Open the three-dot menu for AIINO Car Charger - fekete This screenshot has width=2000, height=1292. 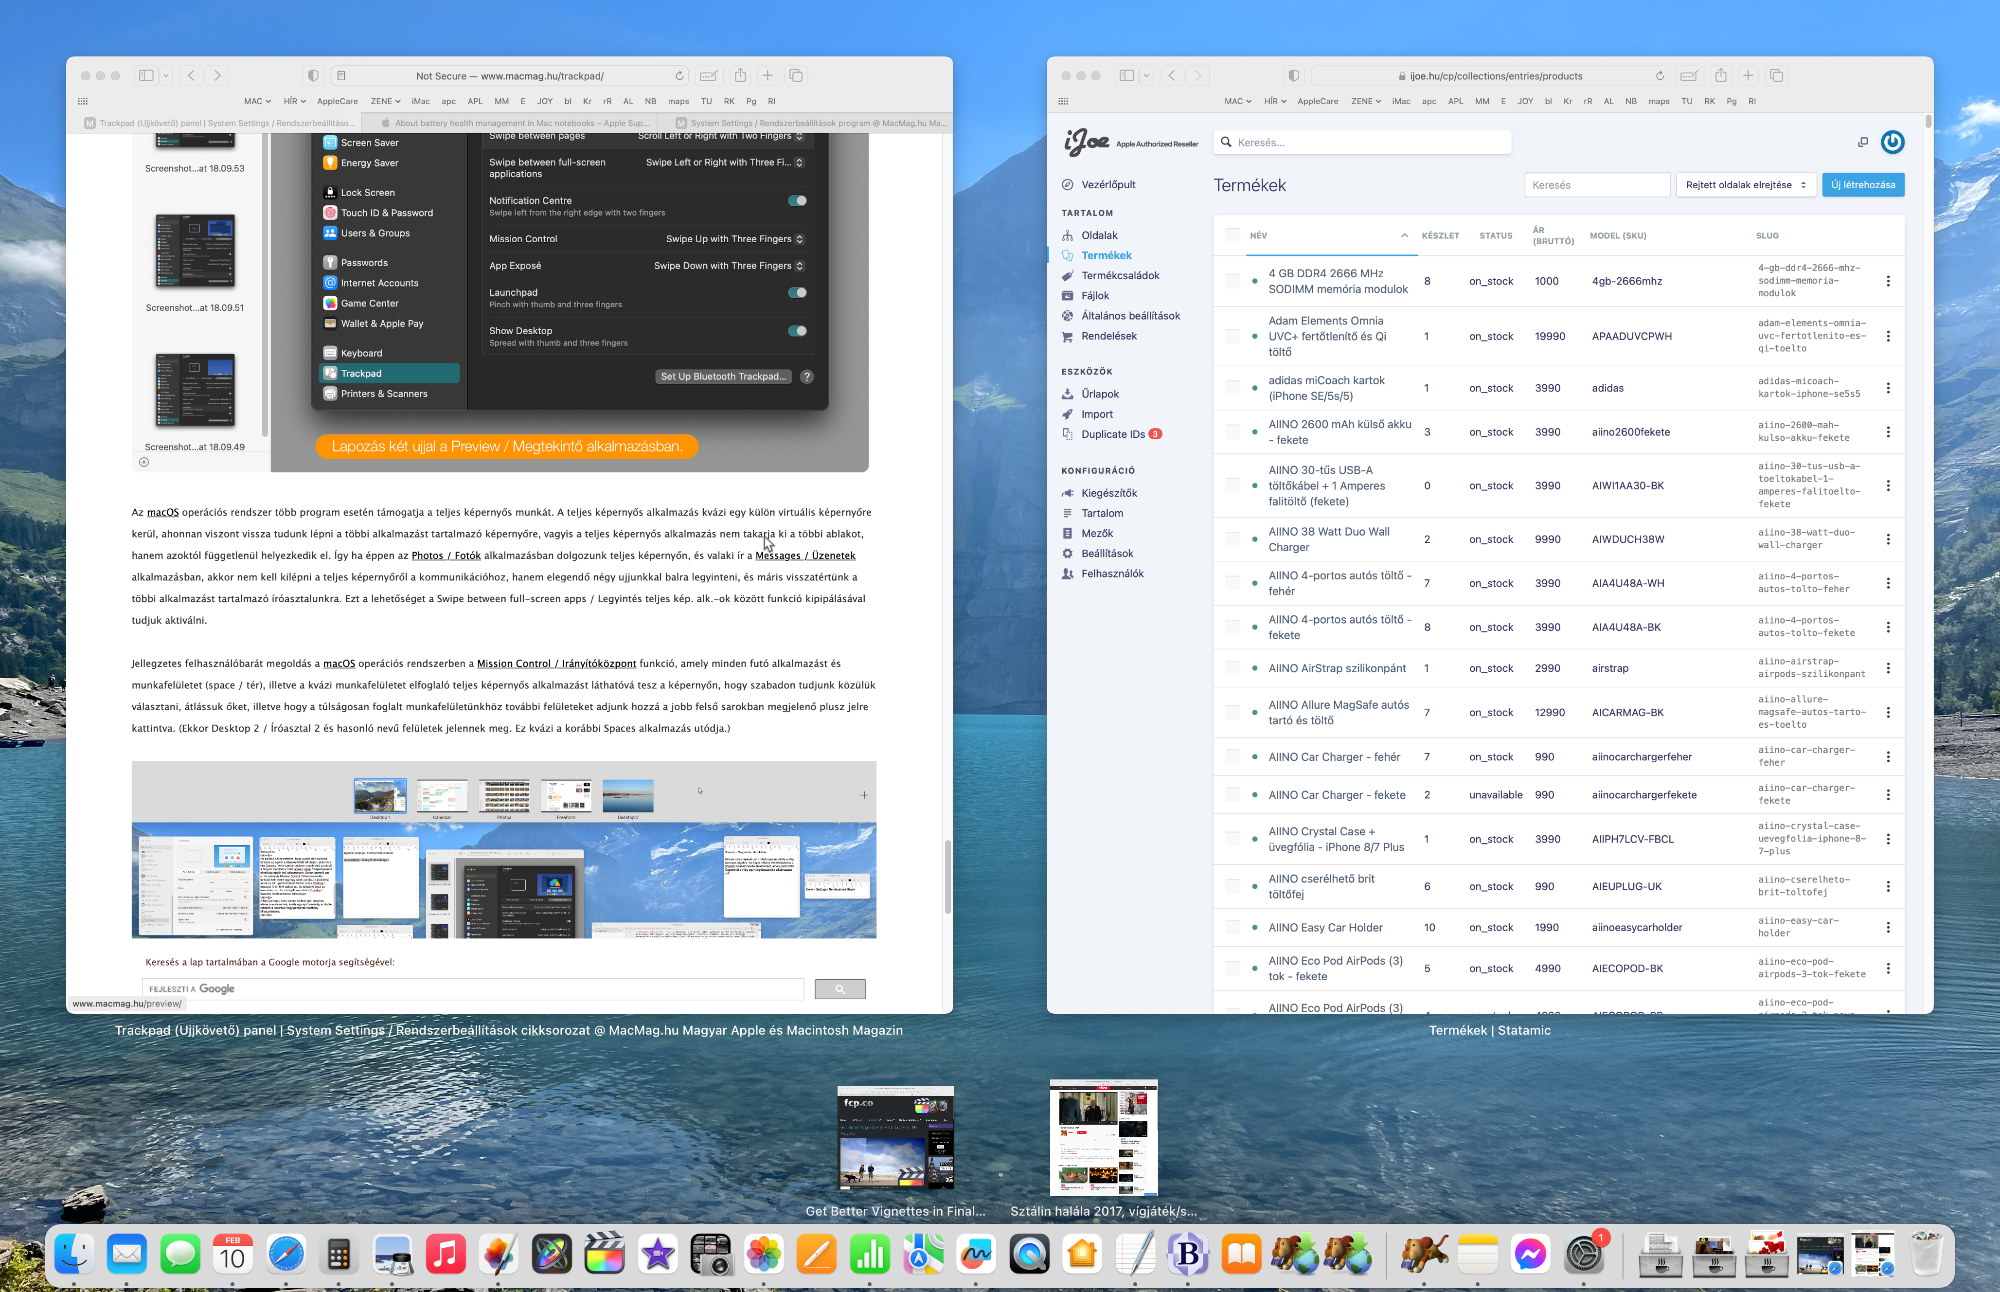click(1888, 795)
